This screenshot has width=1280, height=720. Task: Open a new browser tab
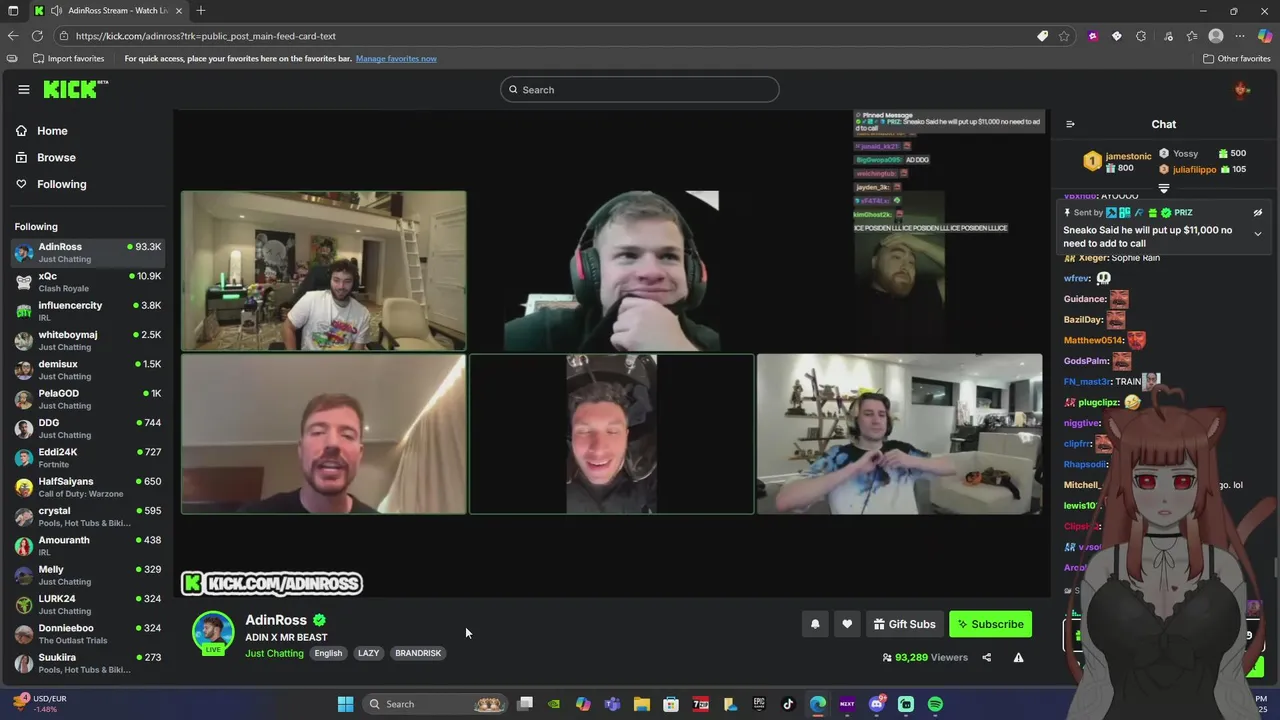[200, 11]
